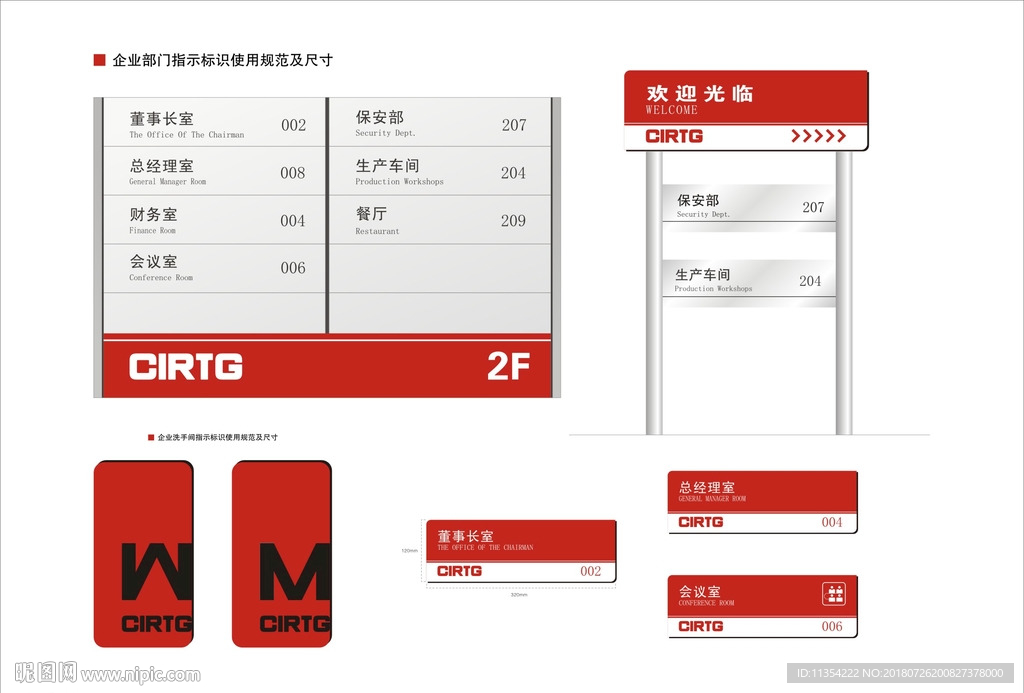The width and height of the screenshot is (1024, 693).
Task: Click the white CIRTG logo on directory footer
Action: 185,366
